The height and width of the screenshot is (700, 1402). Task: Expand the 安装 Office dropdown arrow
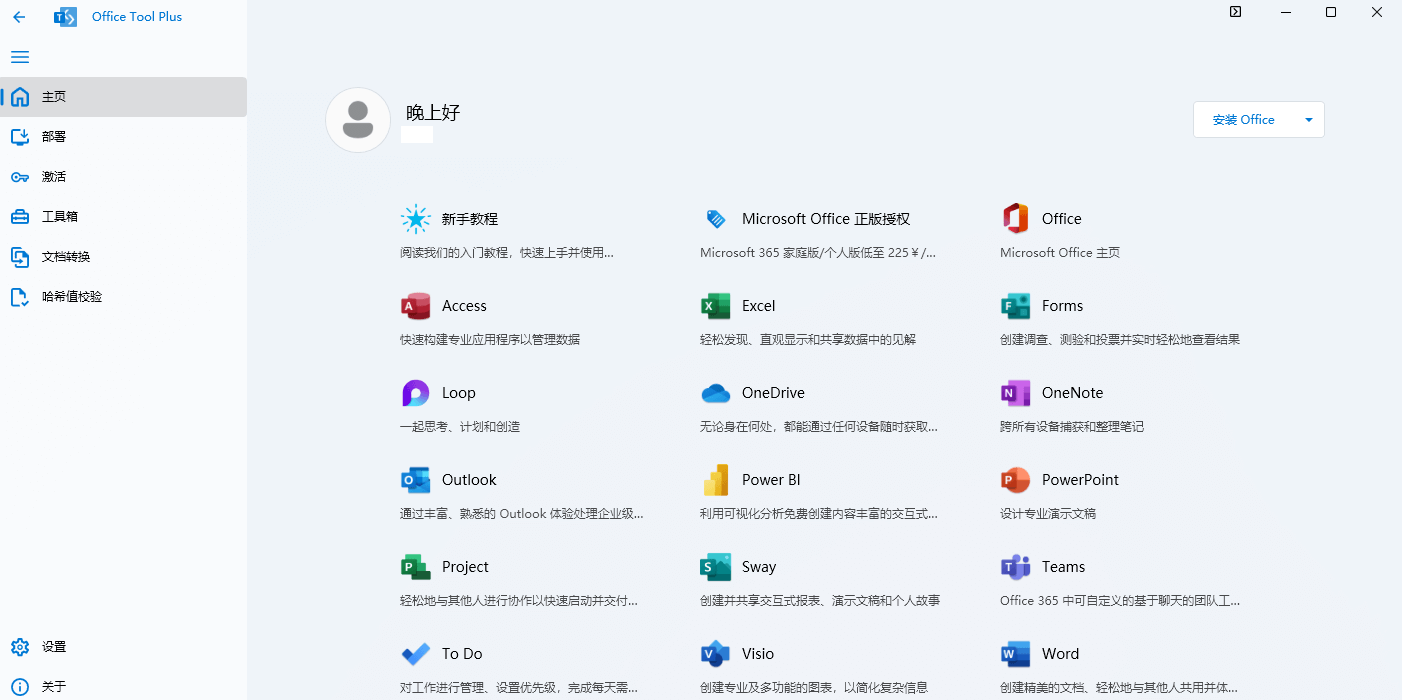click(x=1309, y=120)
